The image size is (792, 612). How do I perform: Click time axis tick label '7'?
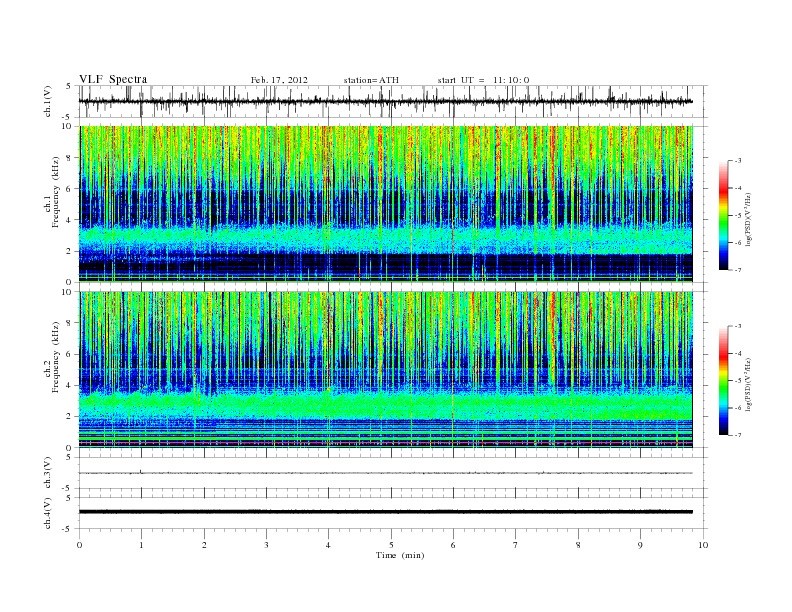pyautogui.click(x=515, y=545)
